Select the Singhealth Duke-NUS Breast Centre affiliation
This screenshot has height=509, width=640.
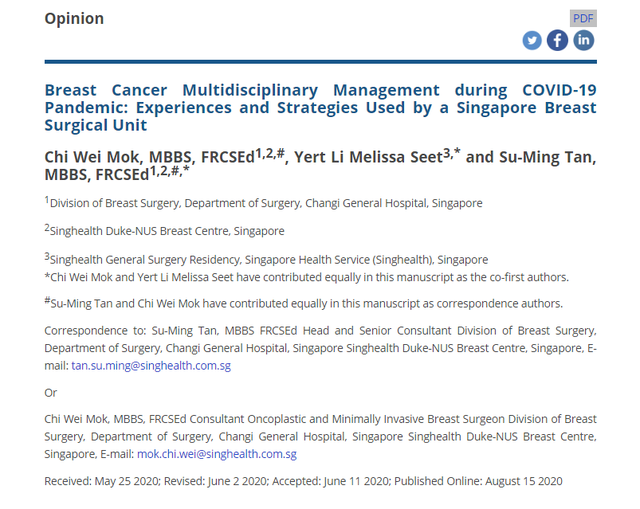pos(164,230)
